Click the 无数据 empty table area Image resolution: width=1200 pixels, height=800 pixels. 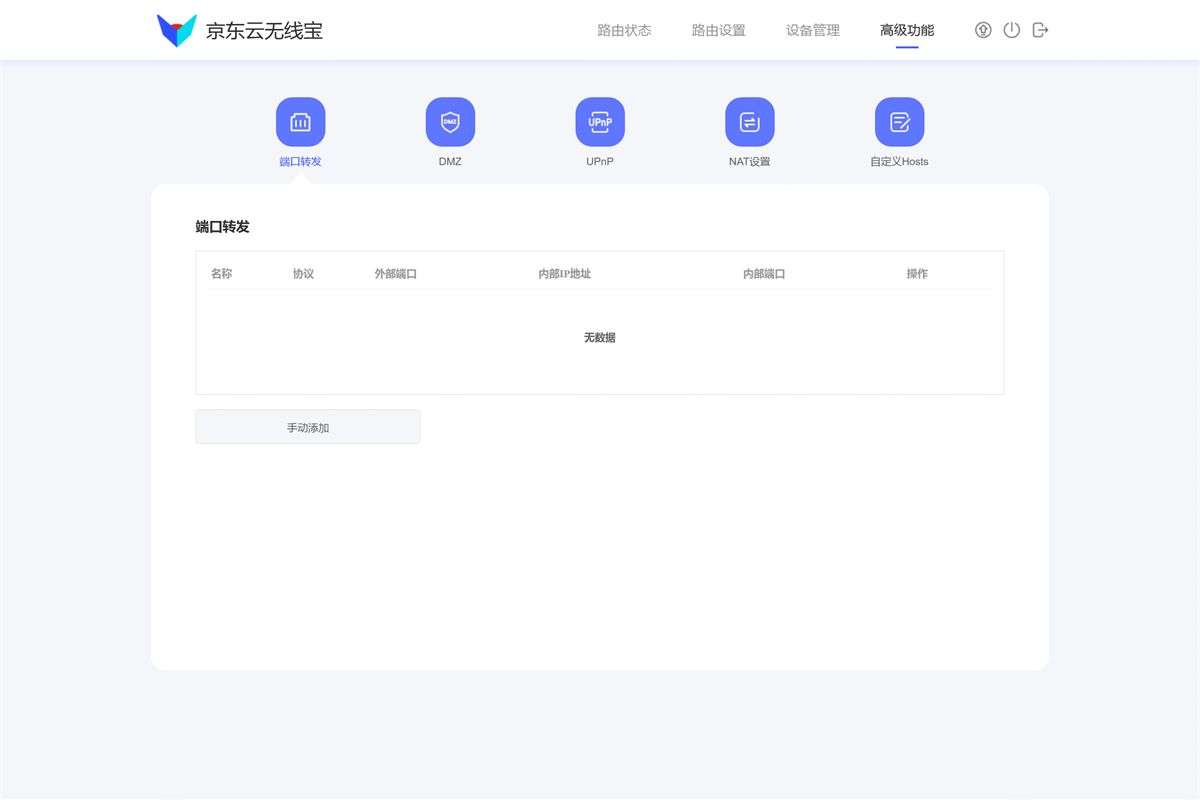point(599,337)
